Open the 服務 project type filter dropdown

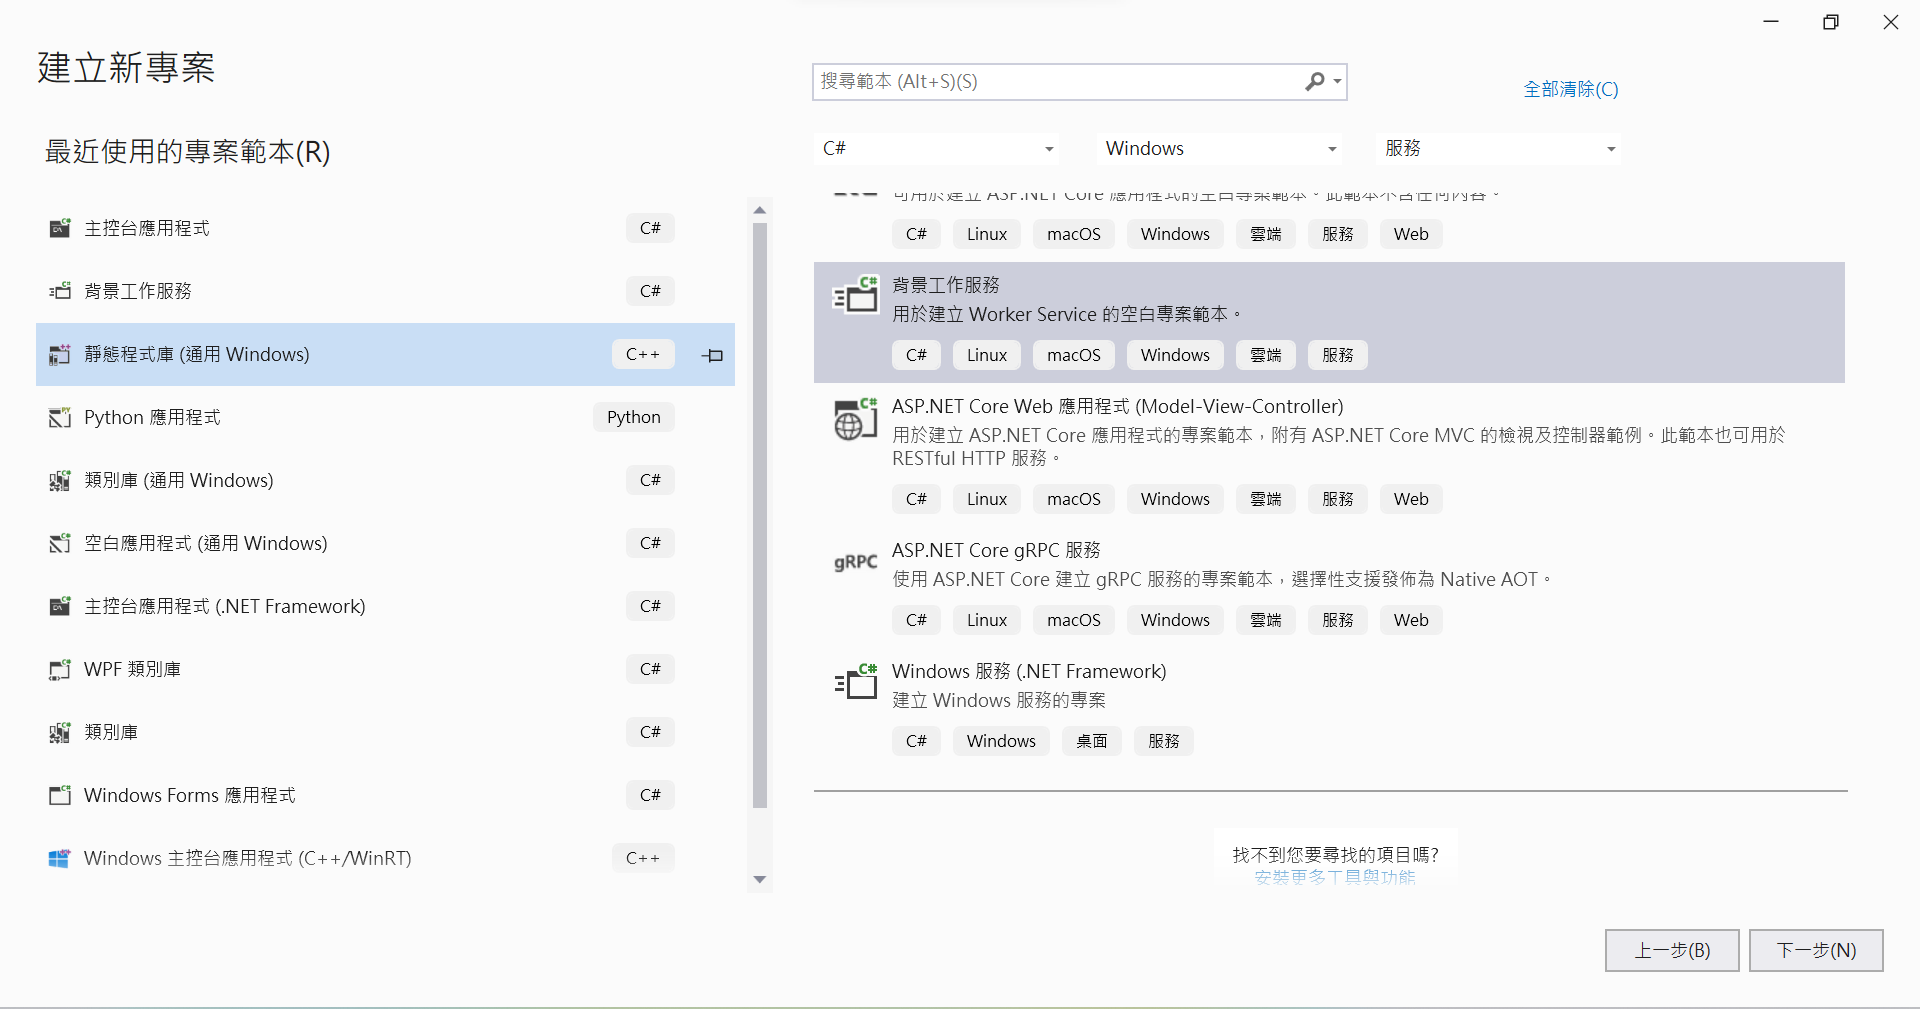coord(1498,148)
